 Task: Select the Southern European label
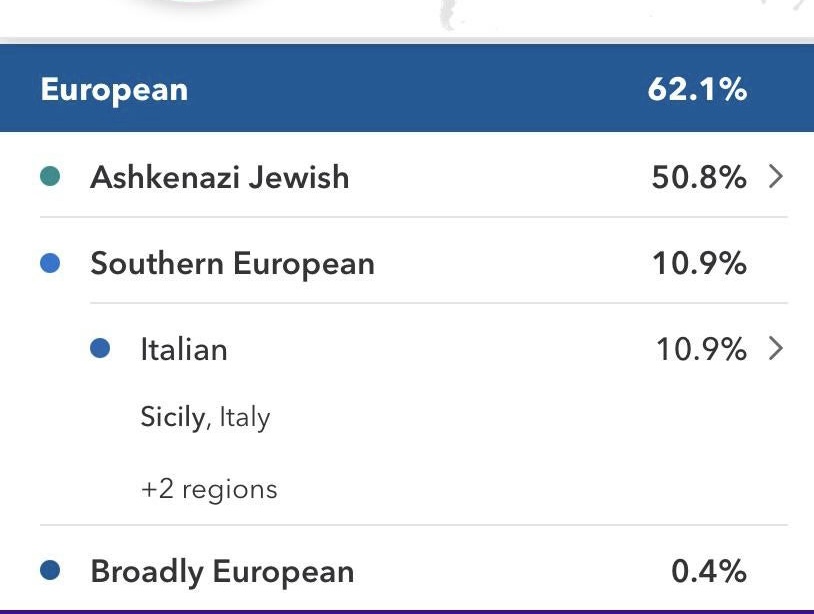click(x=232, y=264)
